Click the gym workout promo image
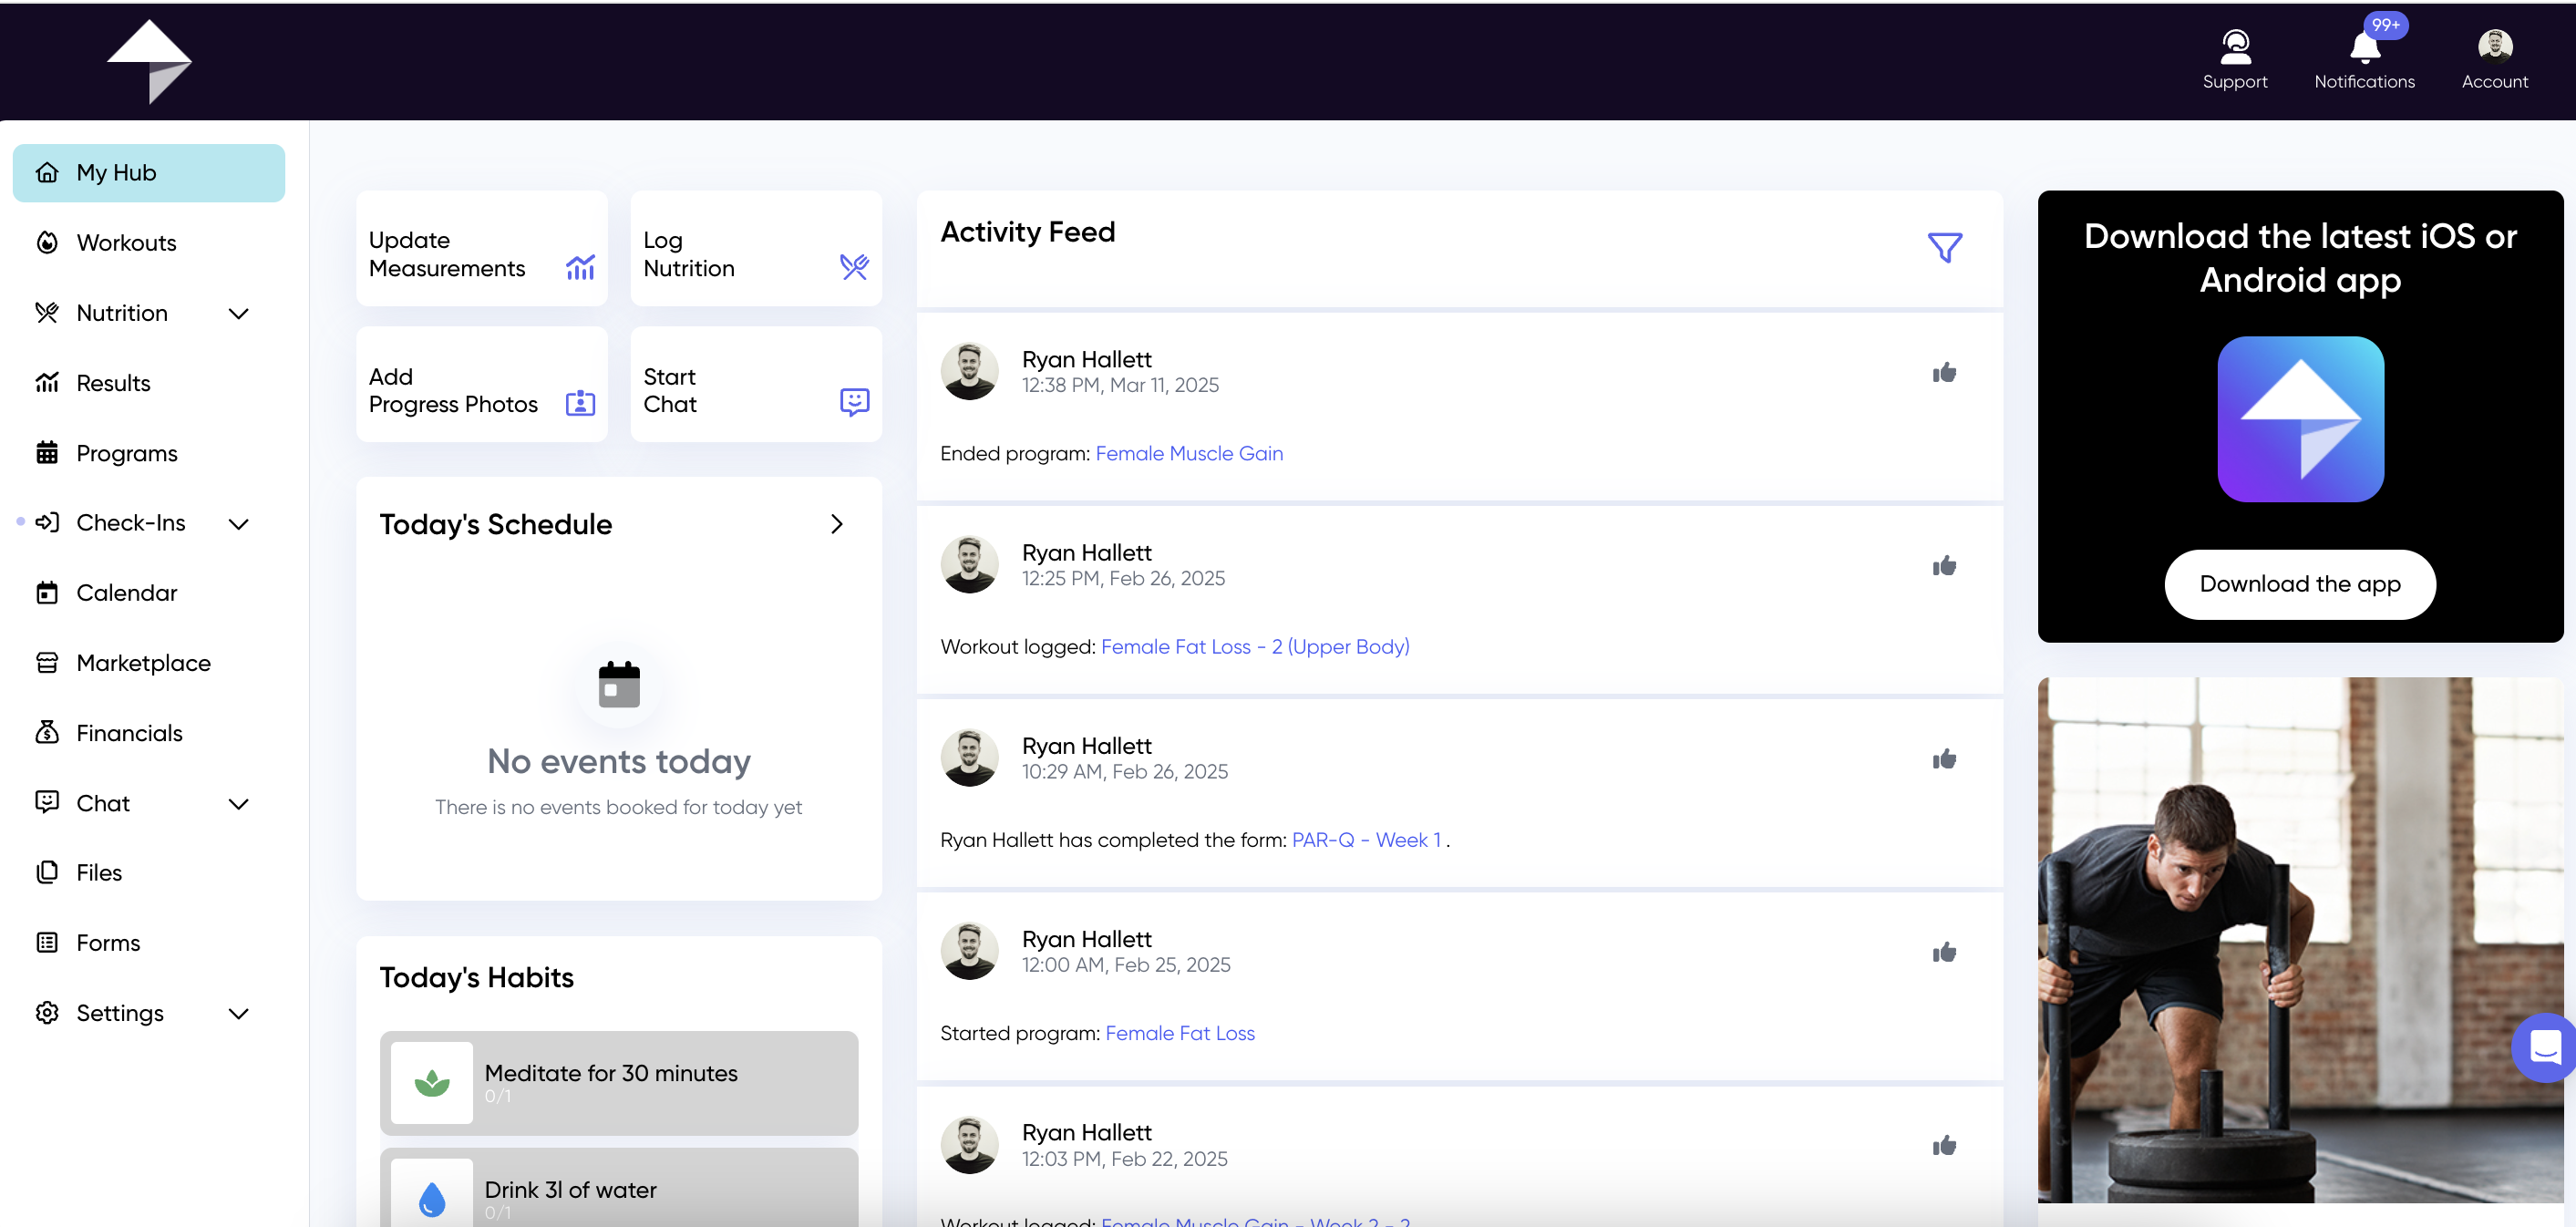The height and width of the screenshot is (1227, 2576). click(2299, 940)
